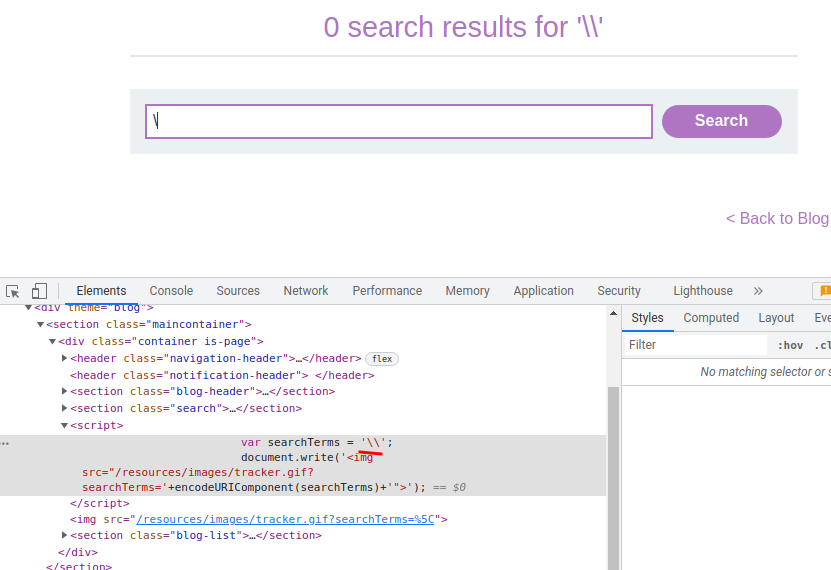Click the Elements panel scroll up arrow
The width and height of the screenshot is (831, 570).
click(x=613, y=313)
